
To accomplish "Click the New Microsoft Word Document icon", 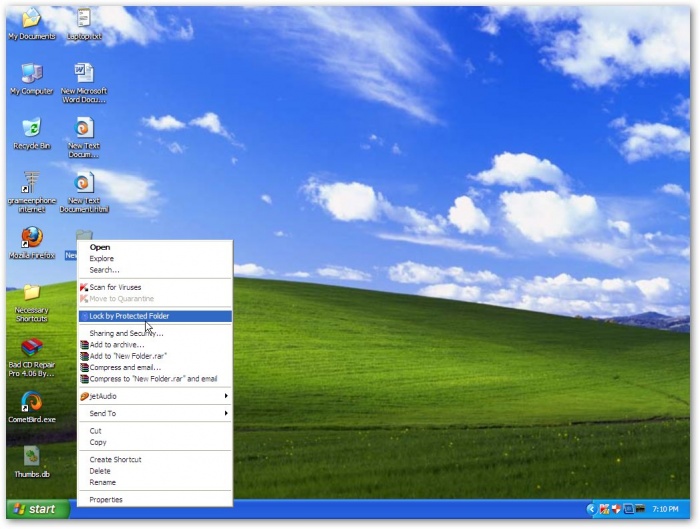I will 84,74.
